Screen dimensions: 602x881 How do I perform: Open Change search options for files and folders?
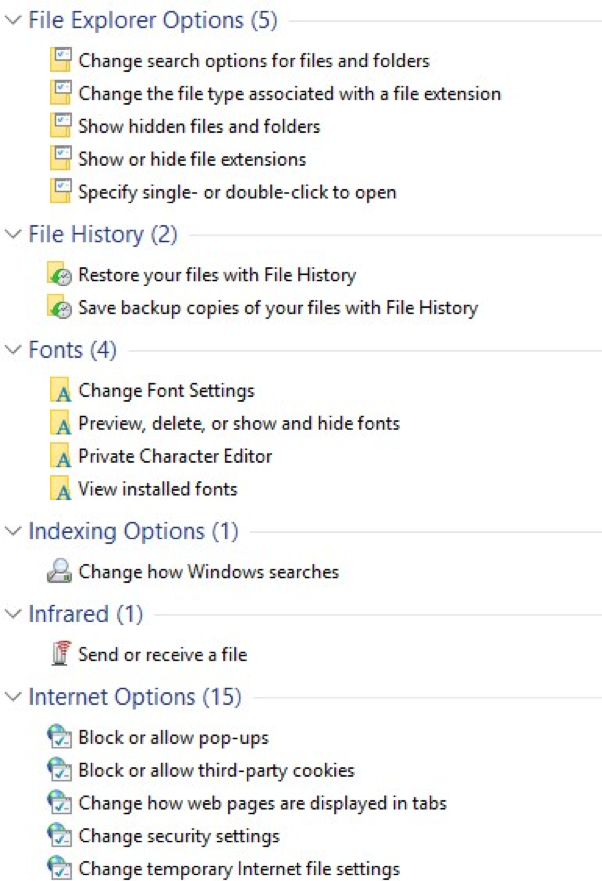point(254,61)
